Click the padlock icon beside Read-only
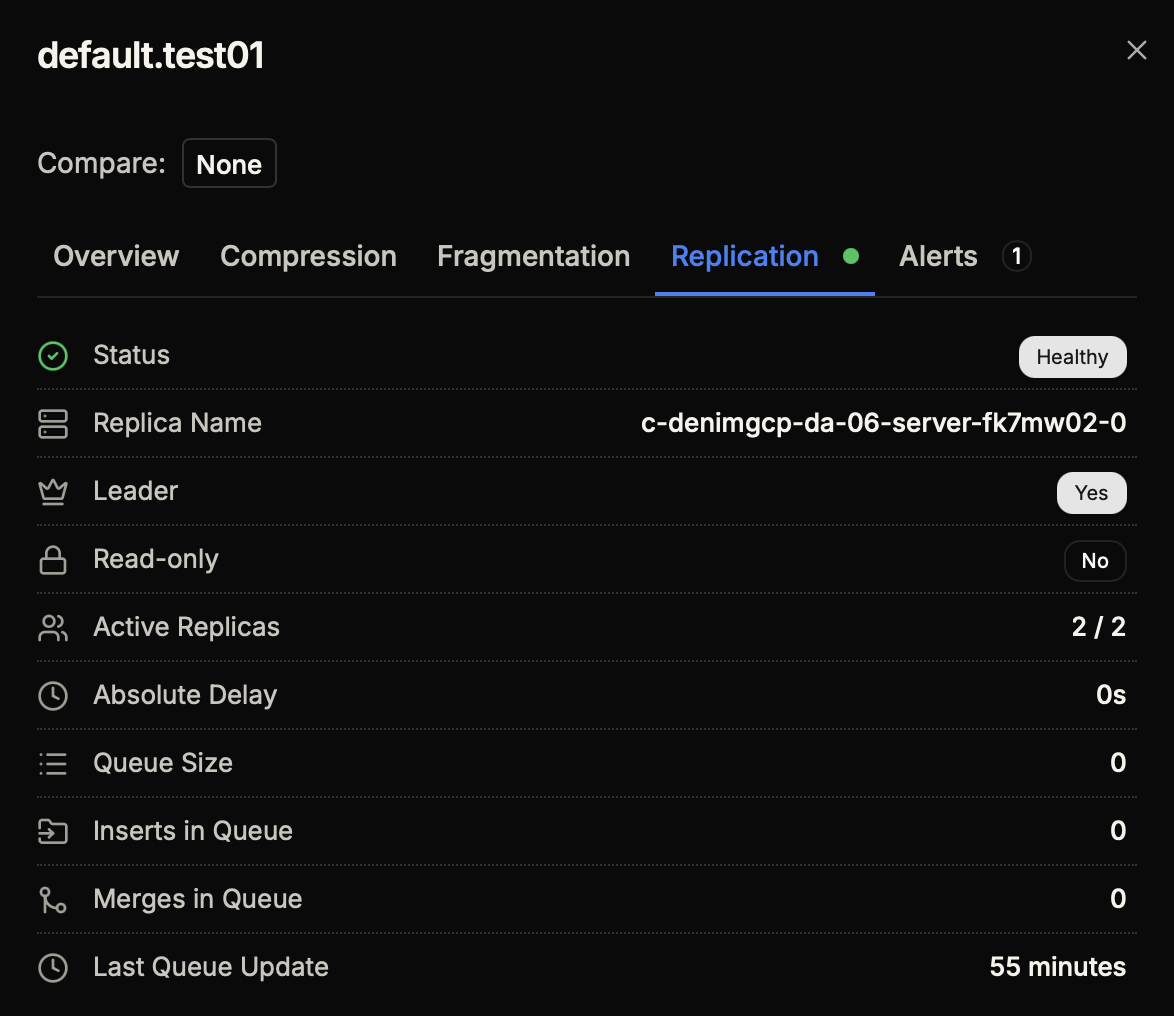 coord(52,560)
